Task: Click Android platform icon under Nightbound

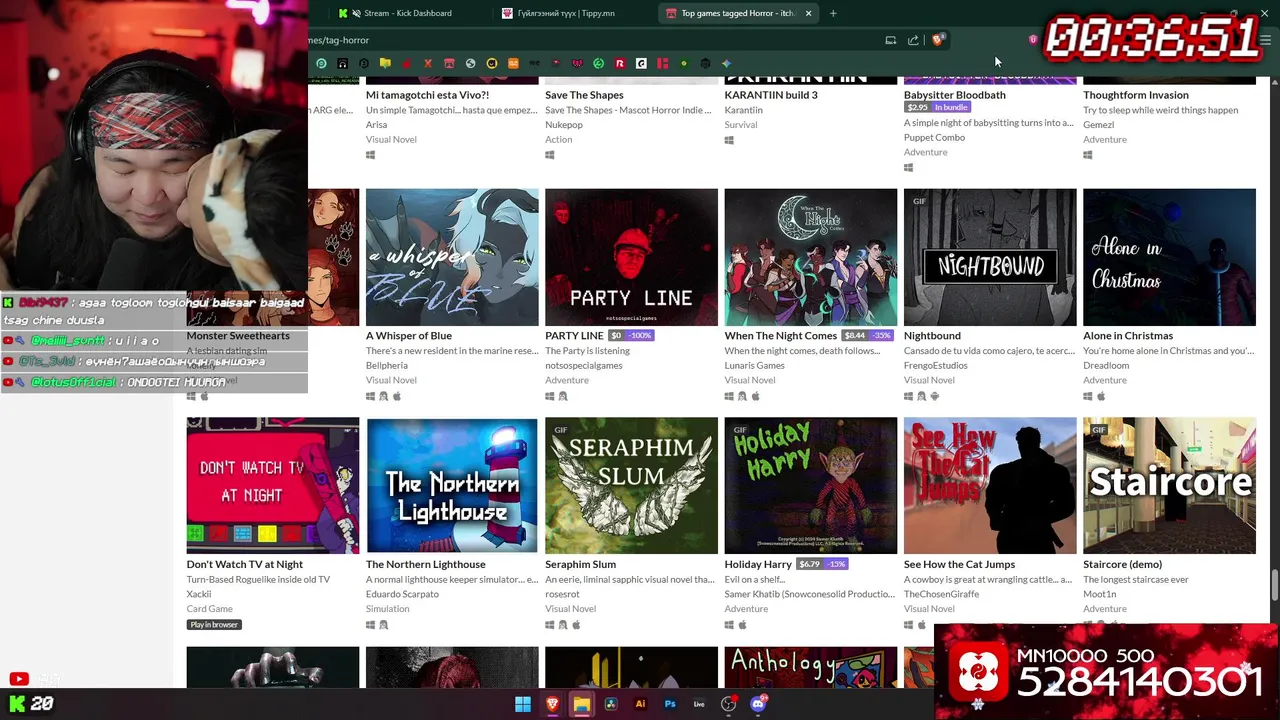Action: coord(935,396)
